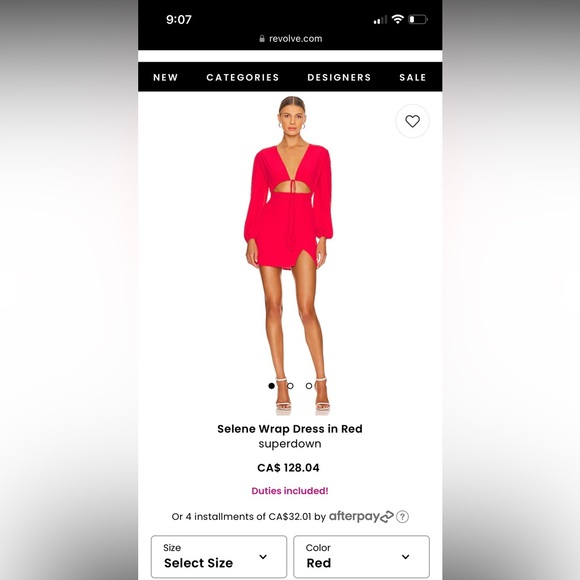
Task: Click the afterpay logo
Action: 361,516
